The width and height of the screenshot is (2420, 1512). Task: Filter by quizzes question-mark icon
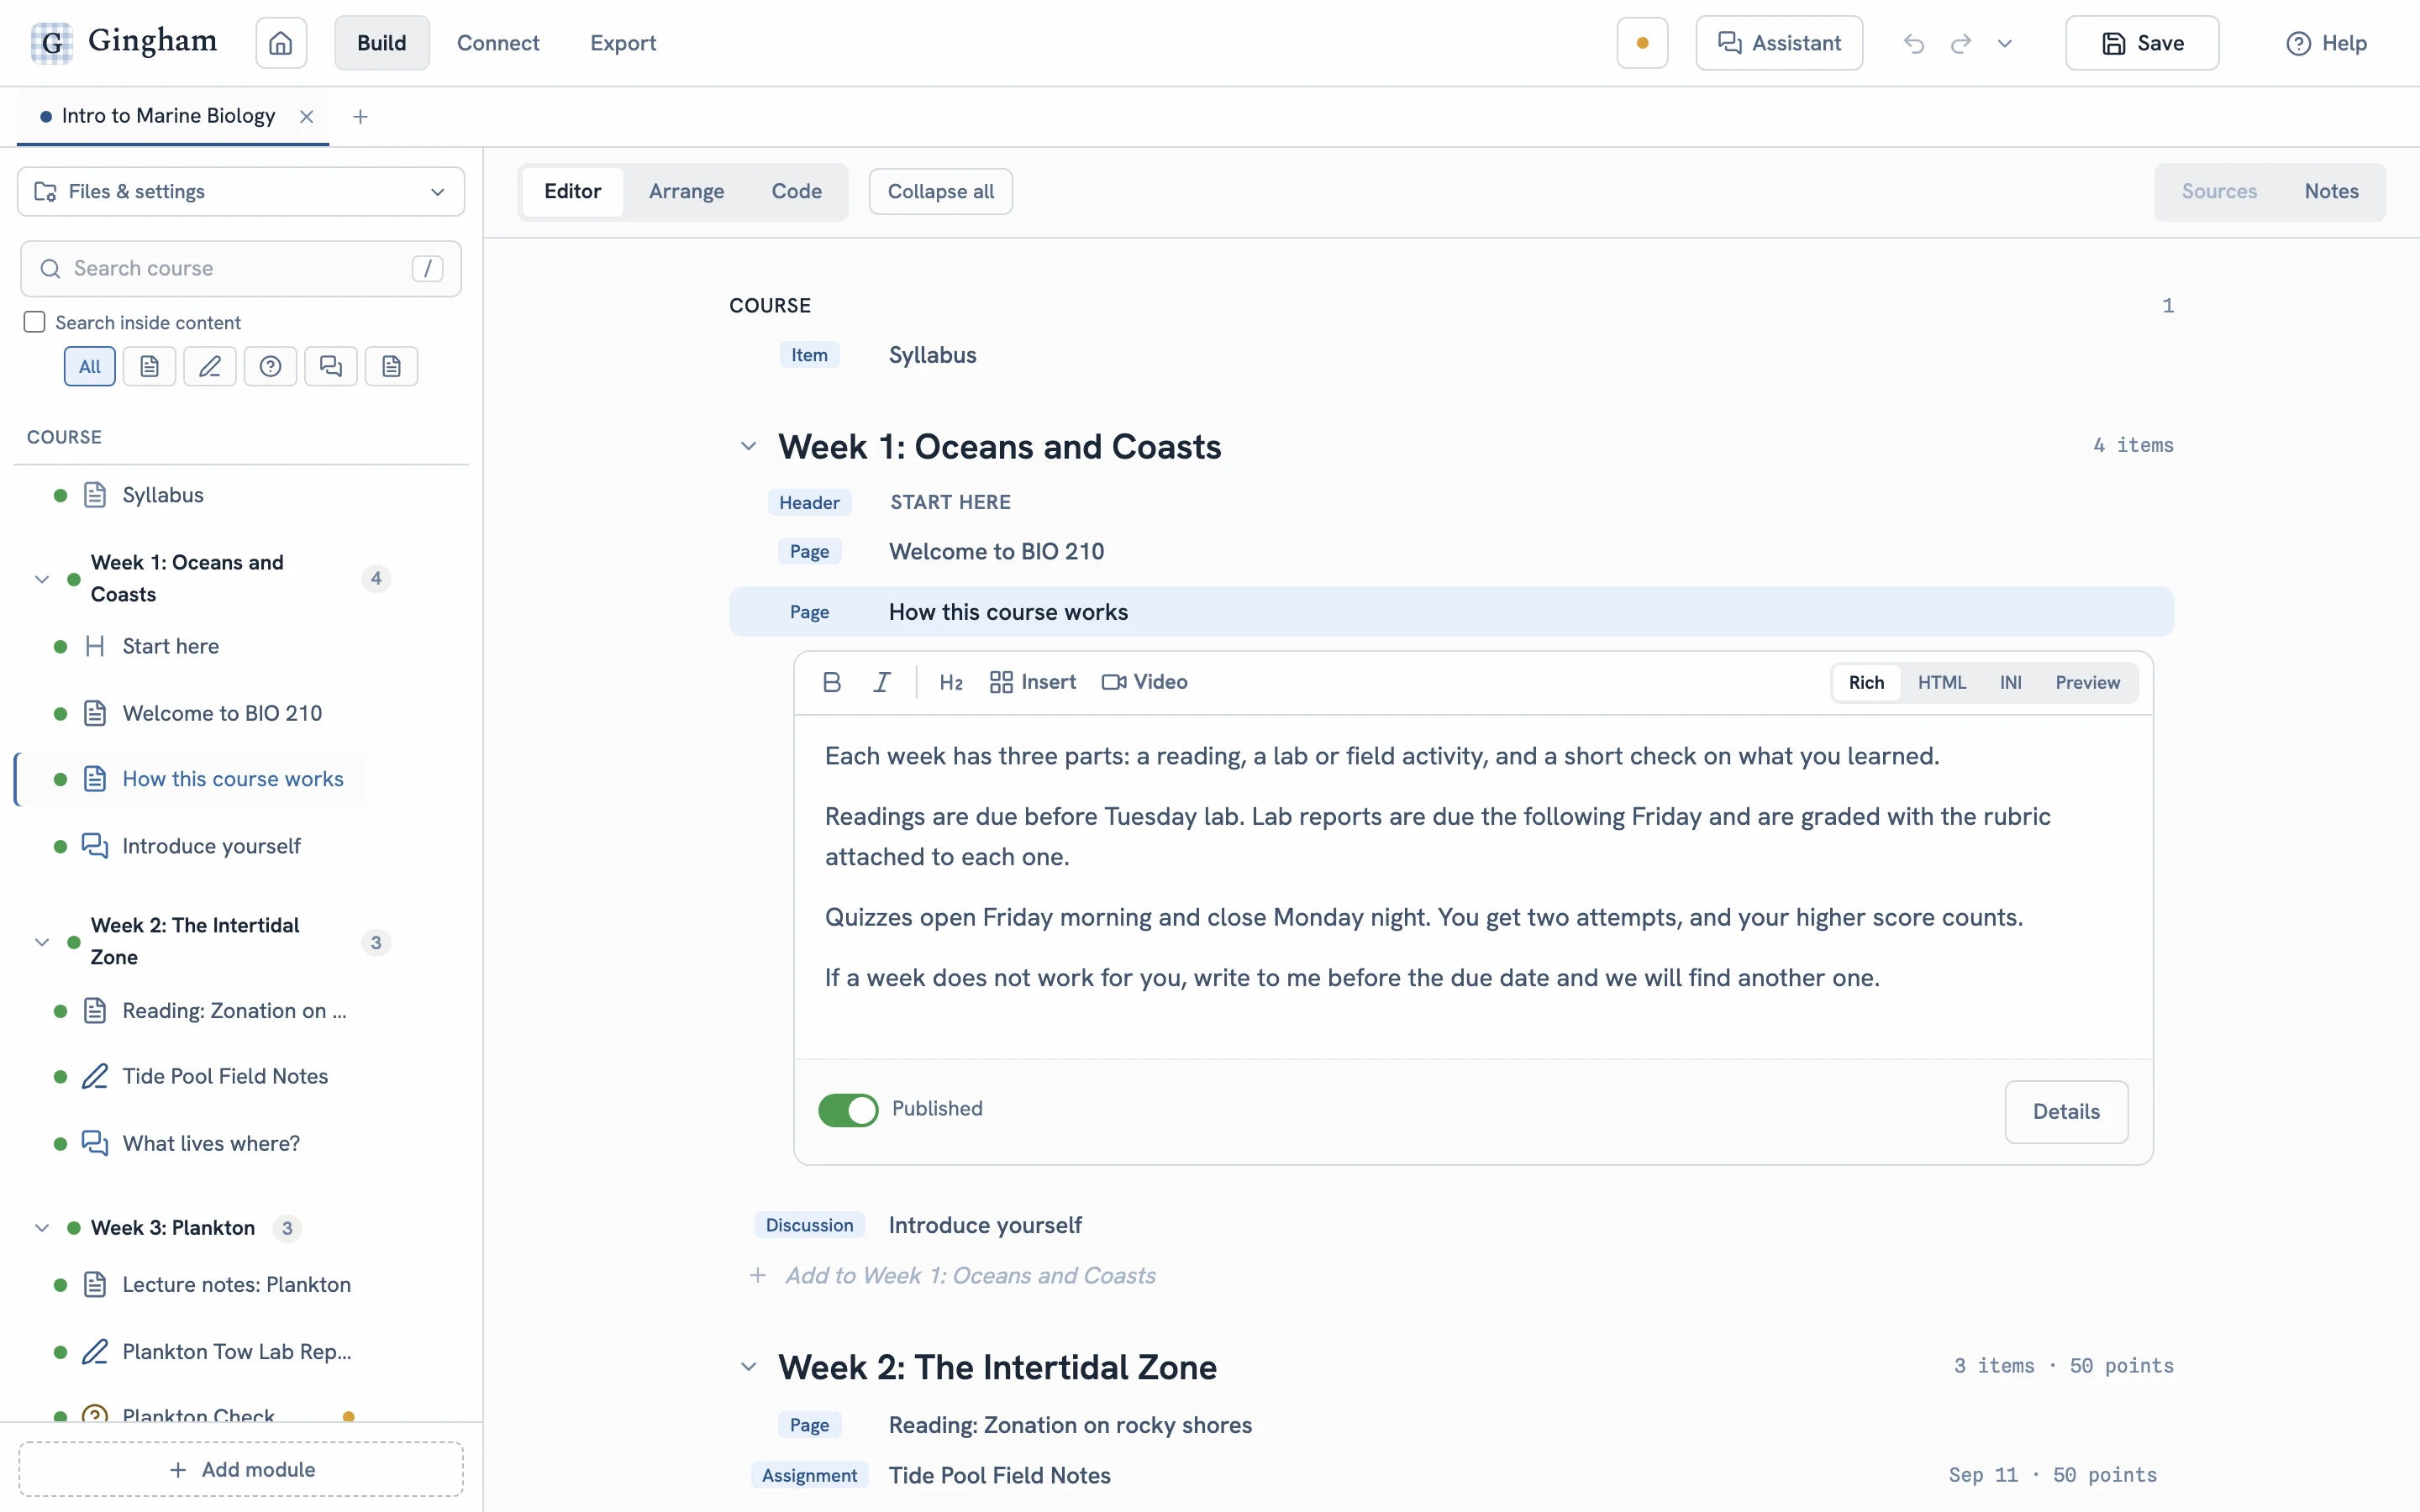270,366
